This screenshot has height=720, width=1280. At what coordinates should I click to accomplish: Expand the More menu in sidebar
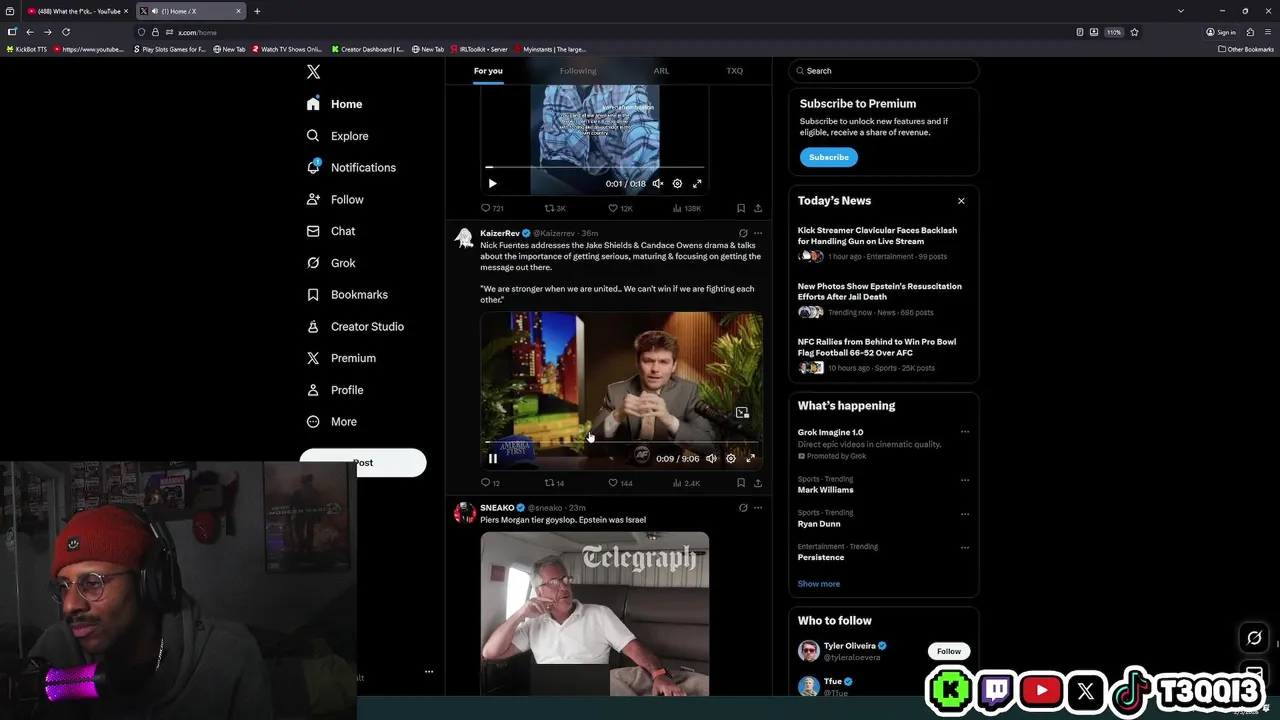[x=332, y=422]
